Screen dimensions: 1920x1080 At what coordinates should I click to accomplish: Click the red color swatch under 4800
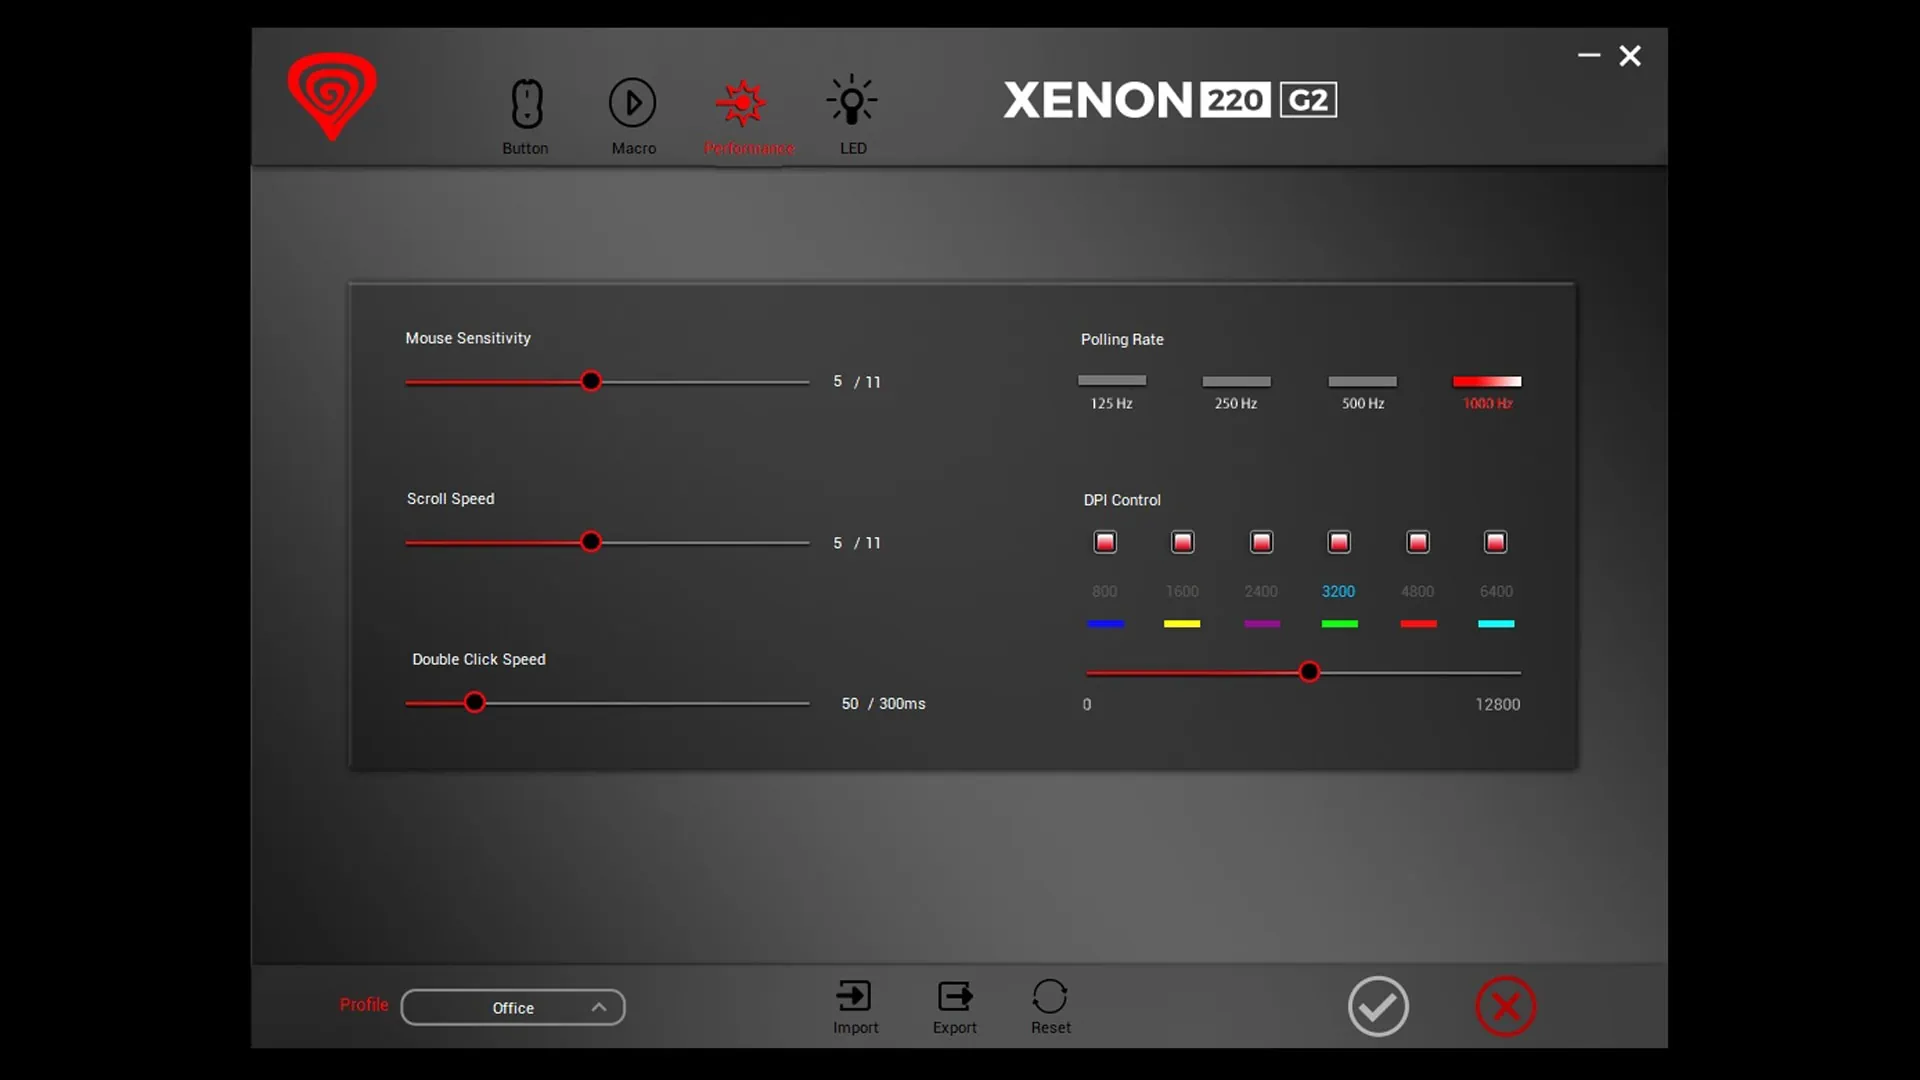tap(1418, 624)
